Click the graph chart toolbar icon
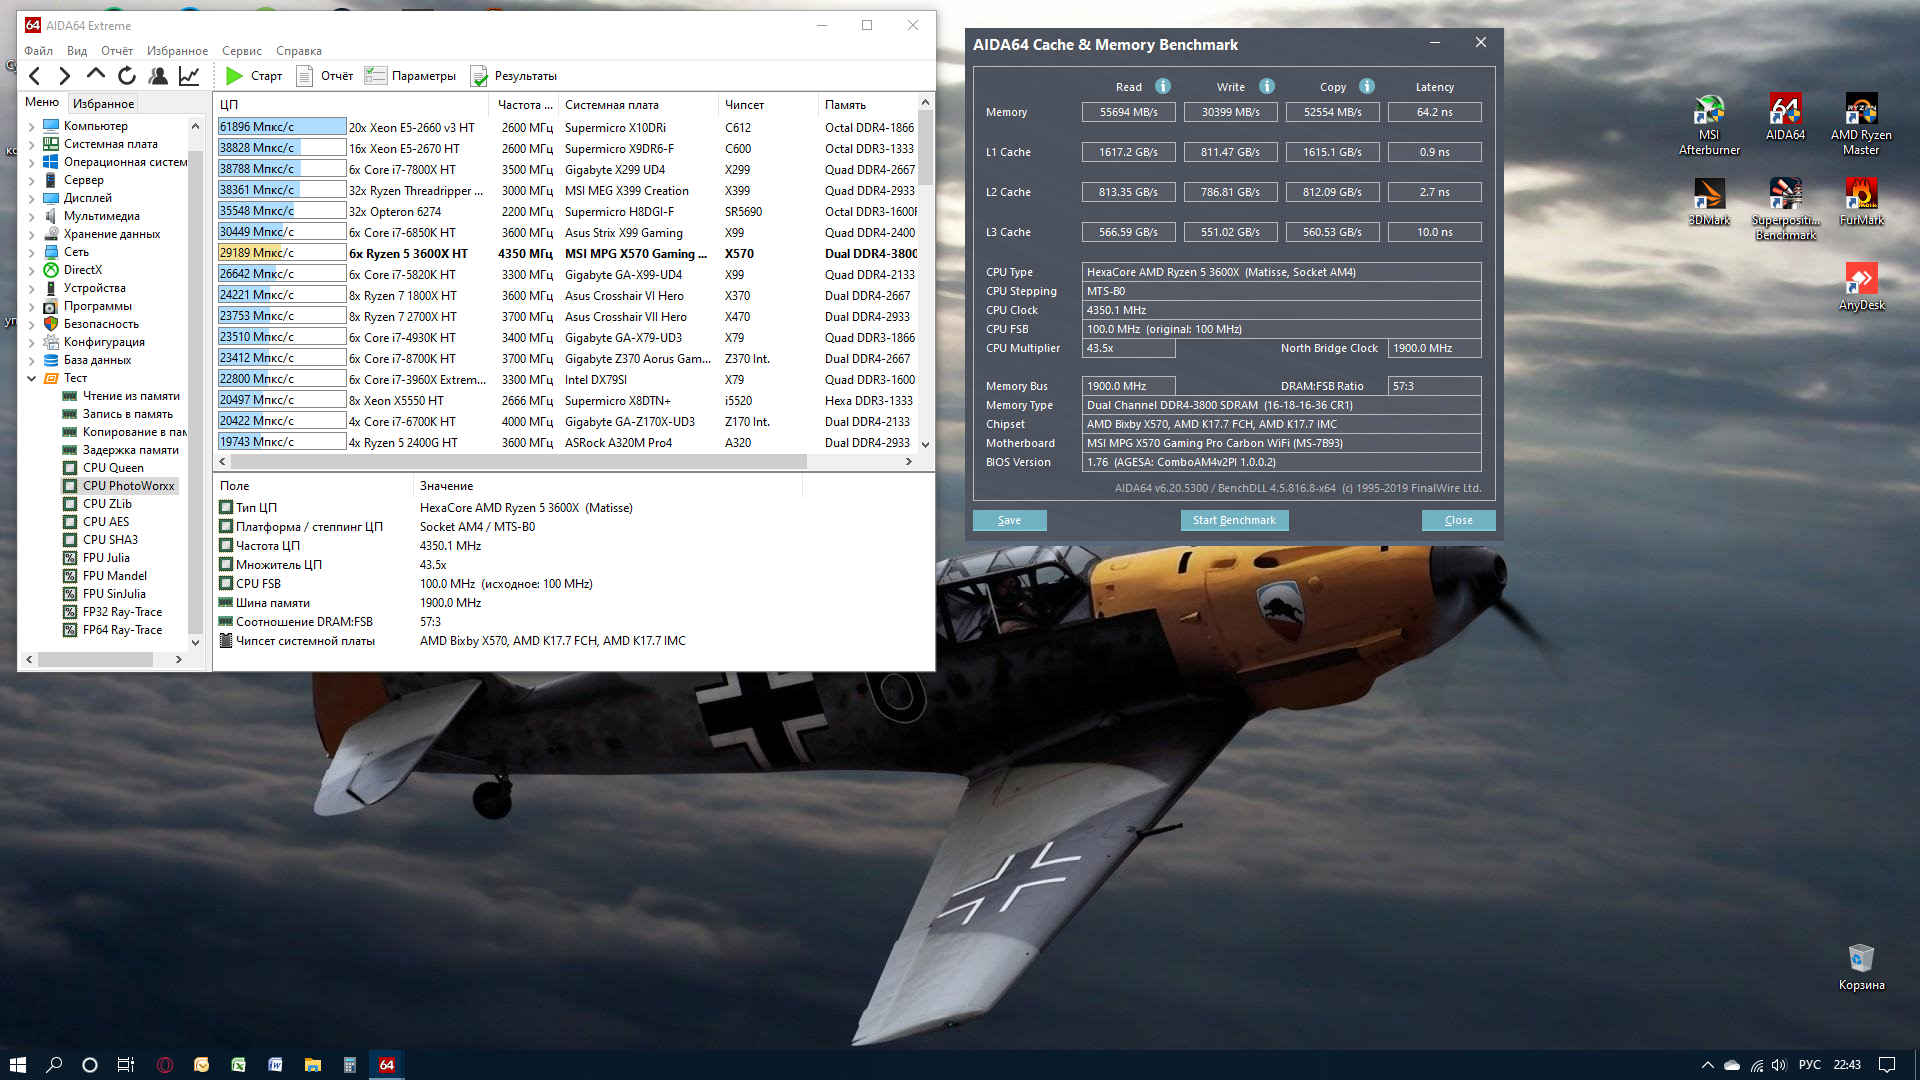This screenshot has width=1920, height=1080. tap(189, 76)
